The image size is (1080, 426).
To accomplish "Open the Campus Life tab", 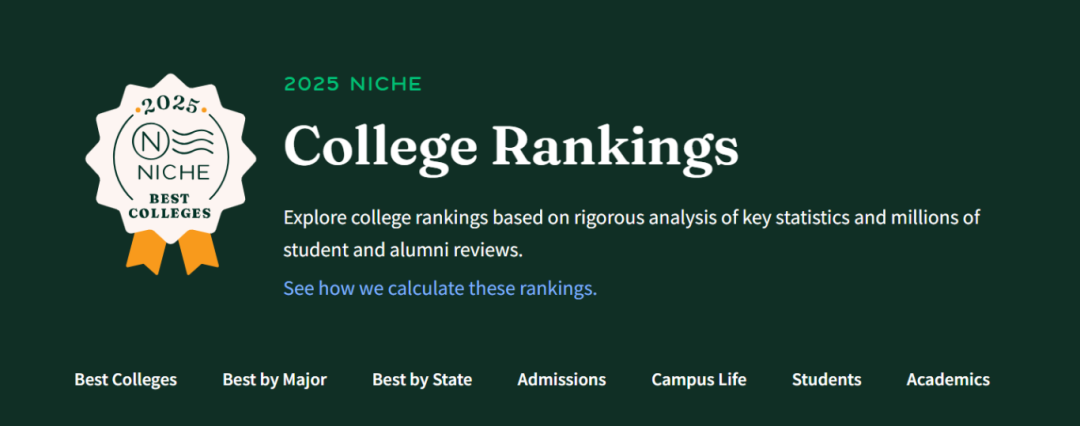I will click(698, 380).
